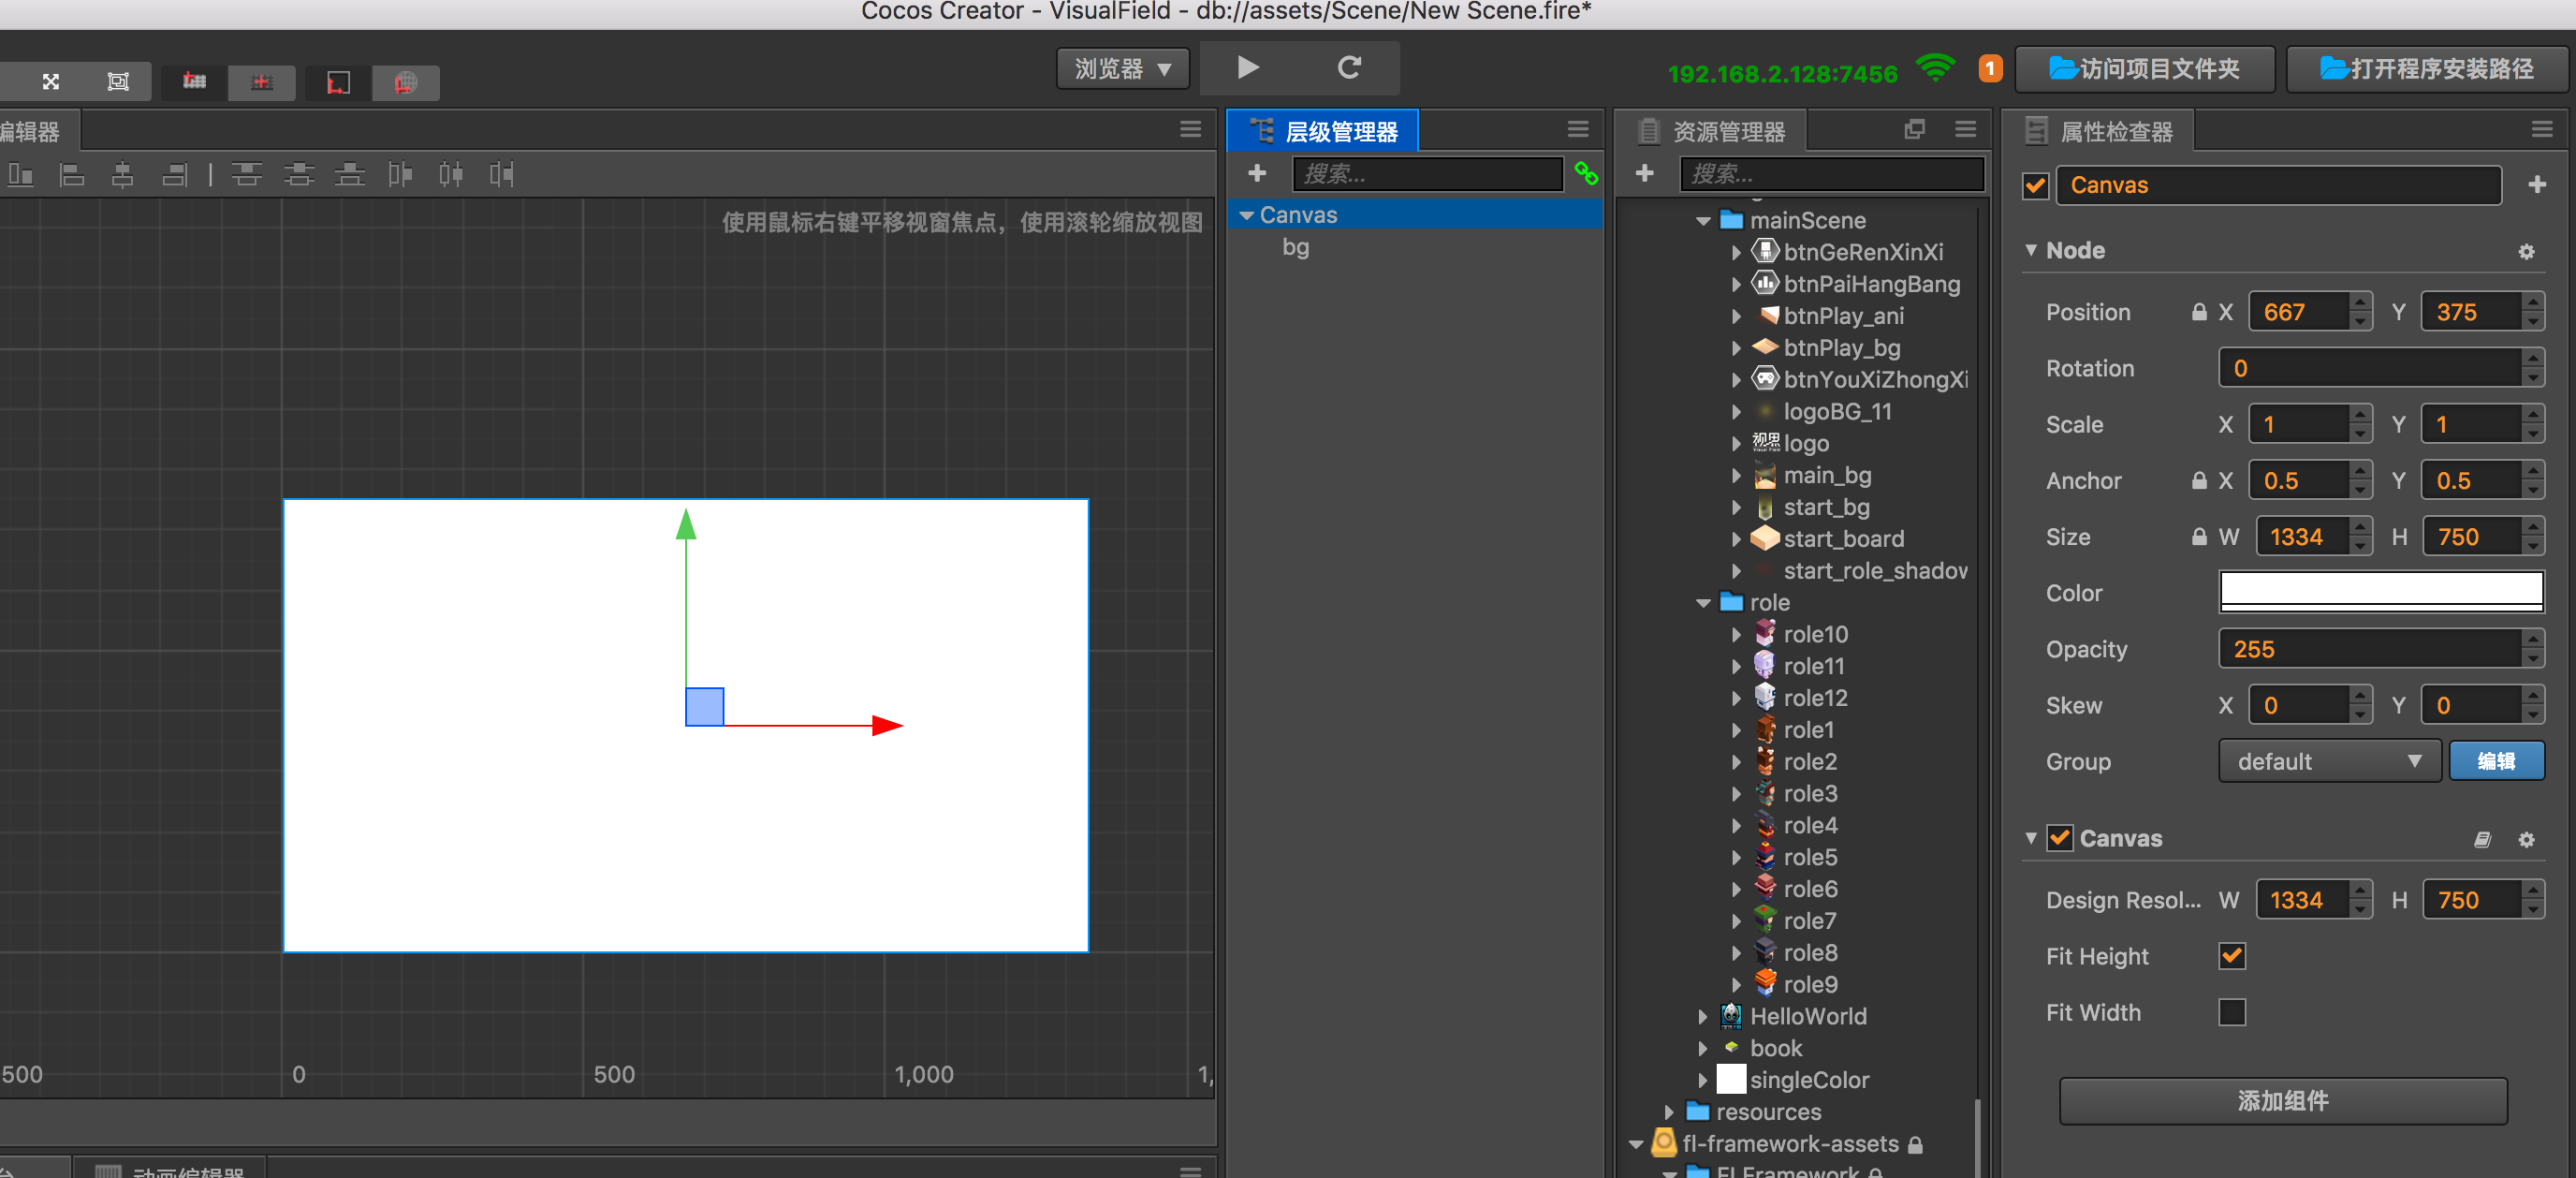Click the Node section gear settings icon

(x=2526, y=251)
